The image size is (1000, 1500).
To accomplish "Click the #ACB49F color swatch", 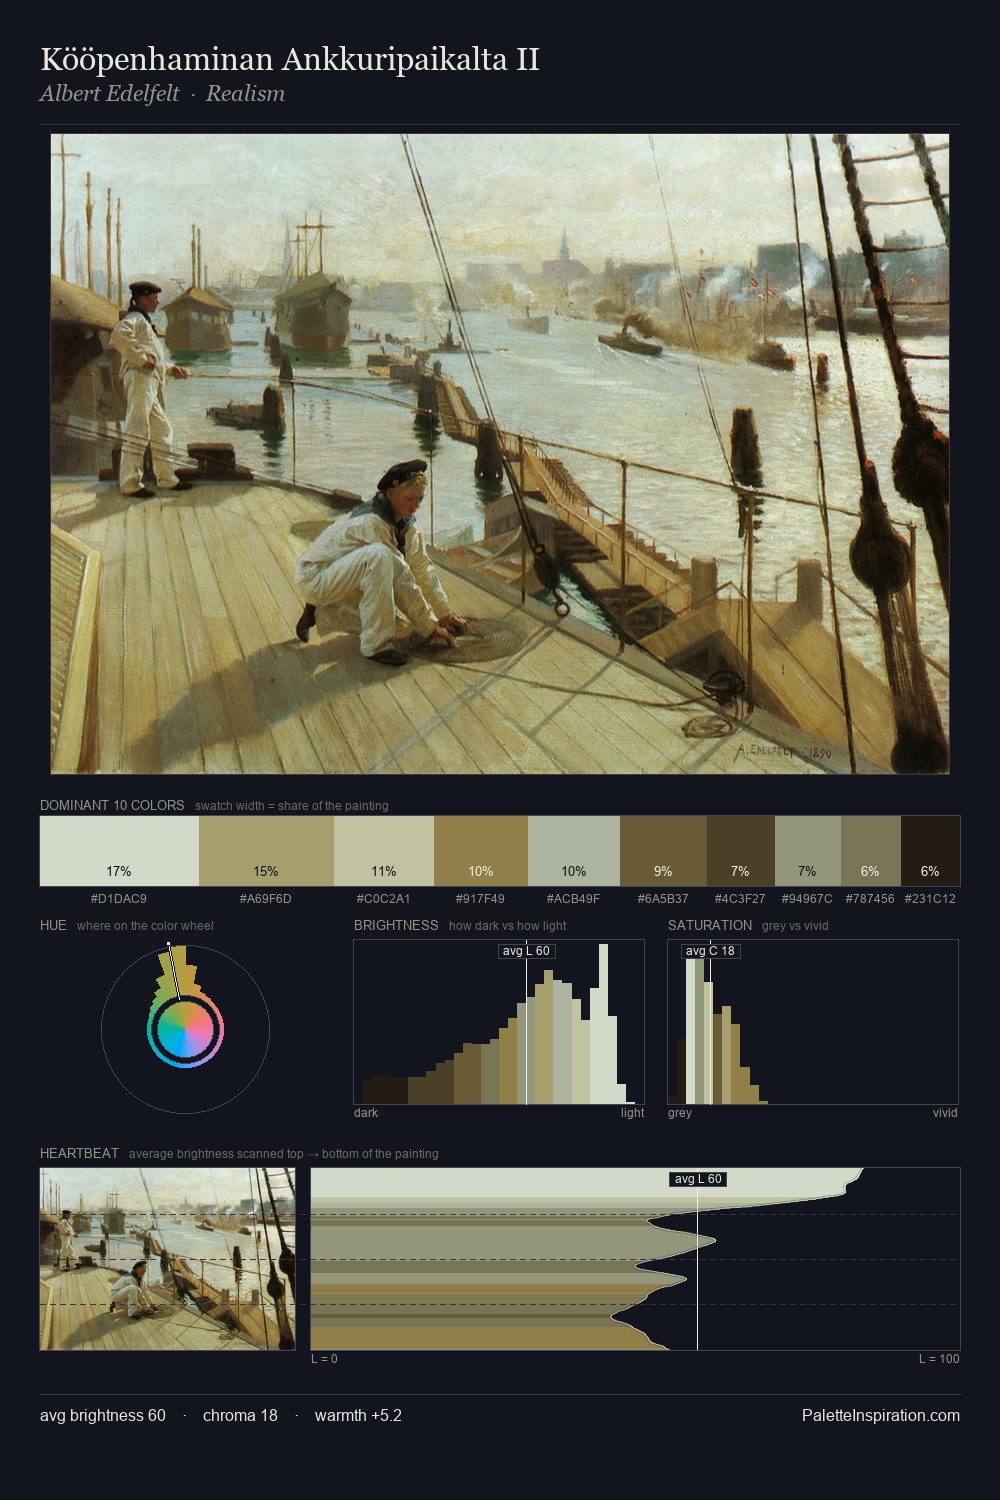I will point(574,851).
